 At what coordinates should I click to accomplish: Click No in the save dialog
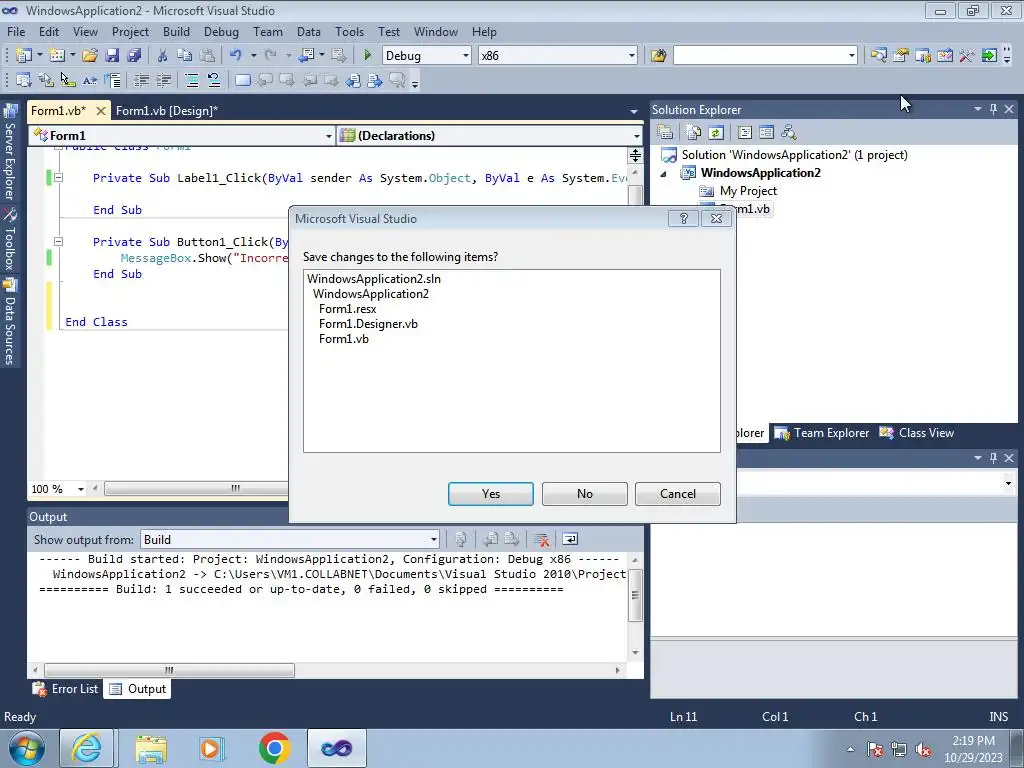click(x=584, y=494)
